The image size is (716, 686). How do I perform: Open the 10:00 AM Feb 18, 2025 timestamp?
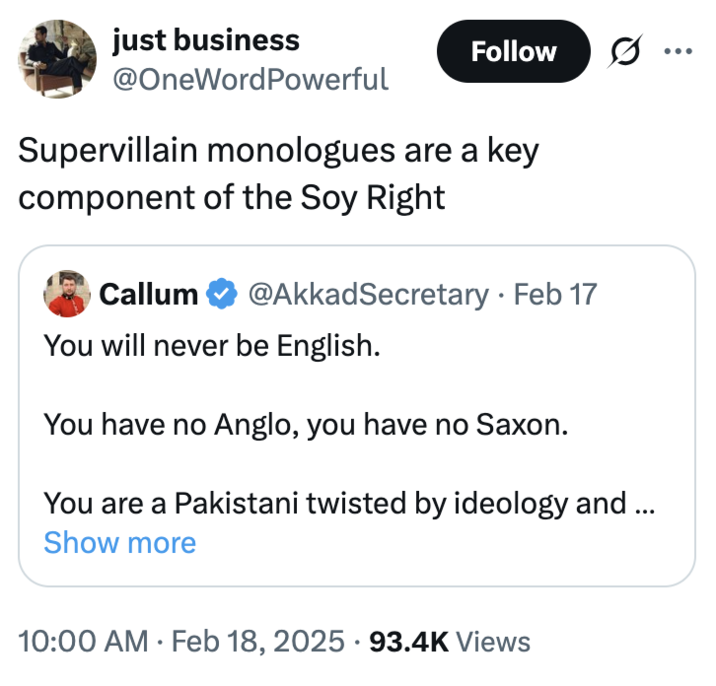(182, 641)
